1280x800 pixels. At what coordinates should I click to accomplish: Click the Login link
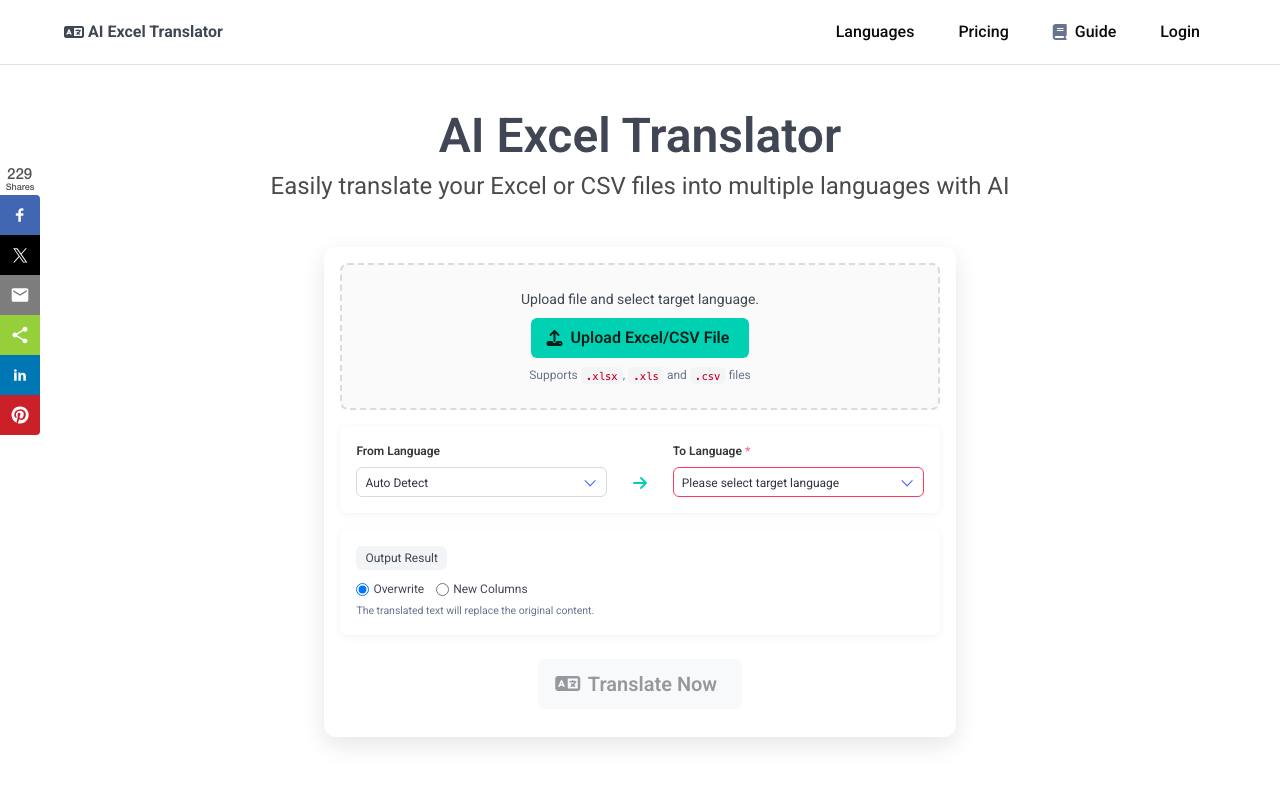[x=1180, y=32]
